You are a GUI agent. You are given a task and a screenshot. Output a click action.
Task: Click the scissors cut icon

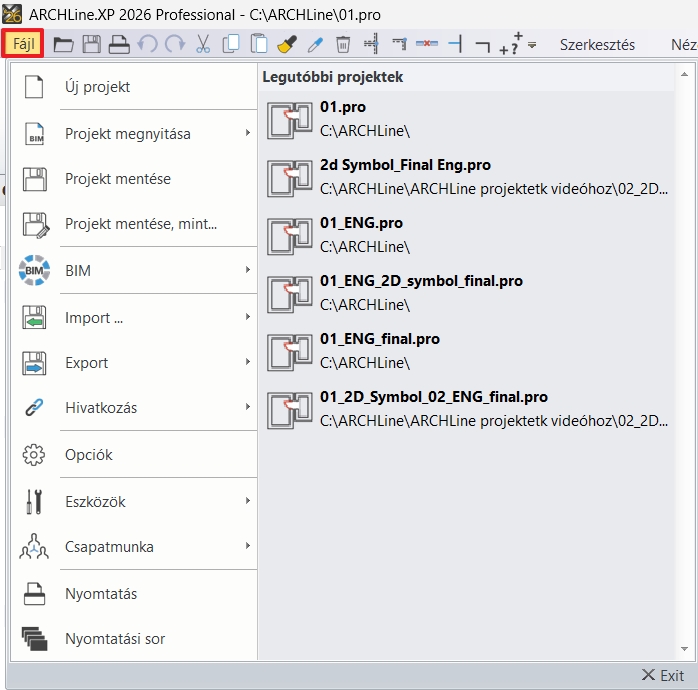point(203,45)
